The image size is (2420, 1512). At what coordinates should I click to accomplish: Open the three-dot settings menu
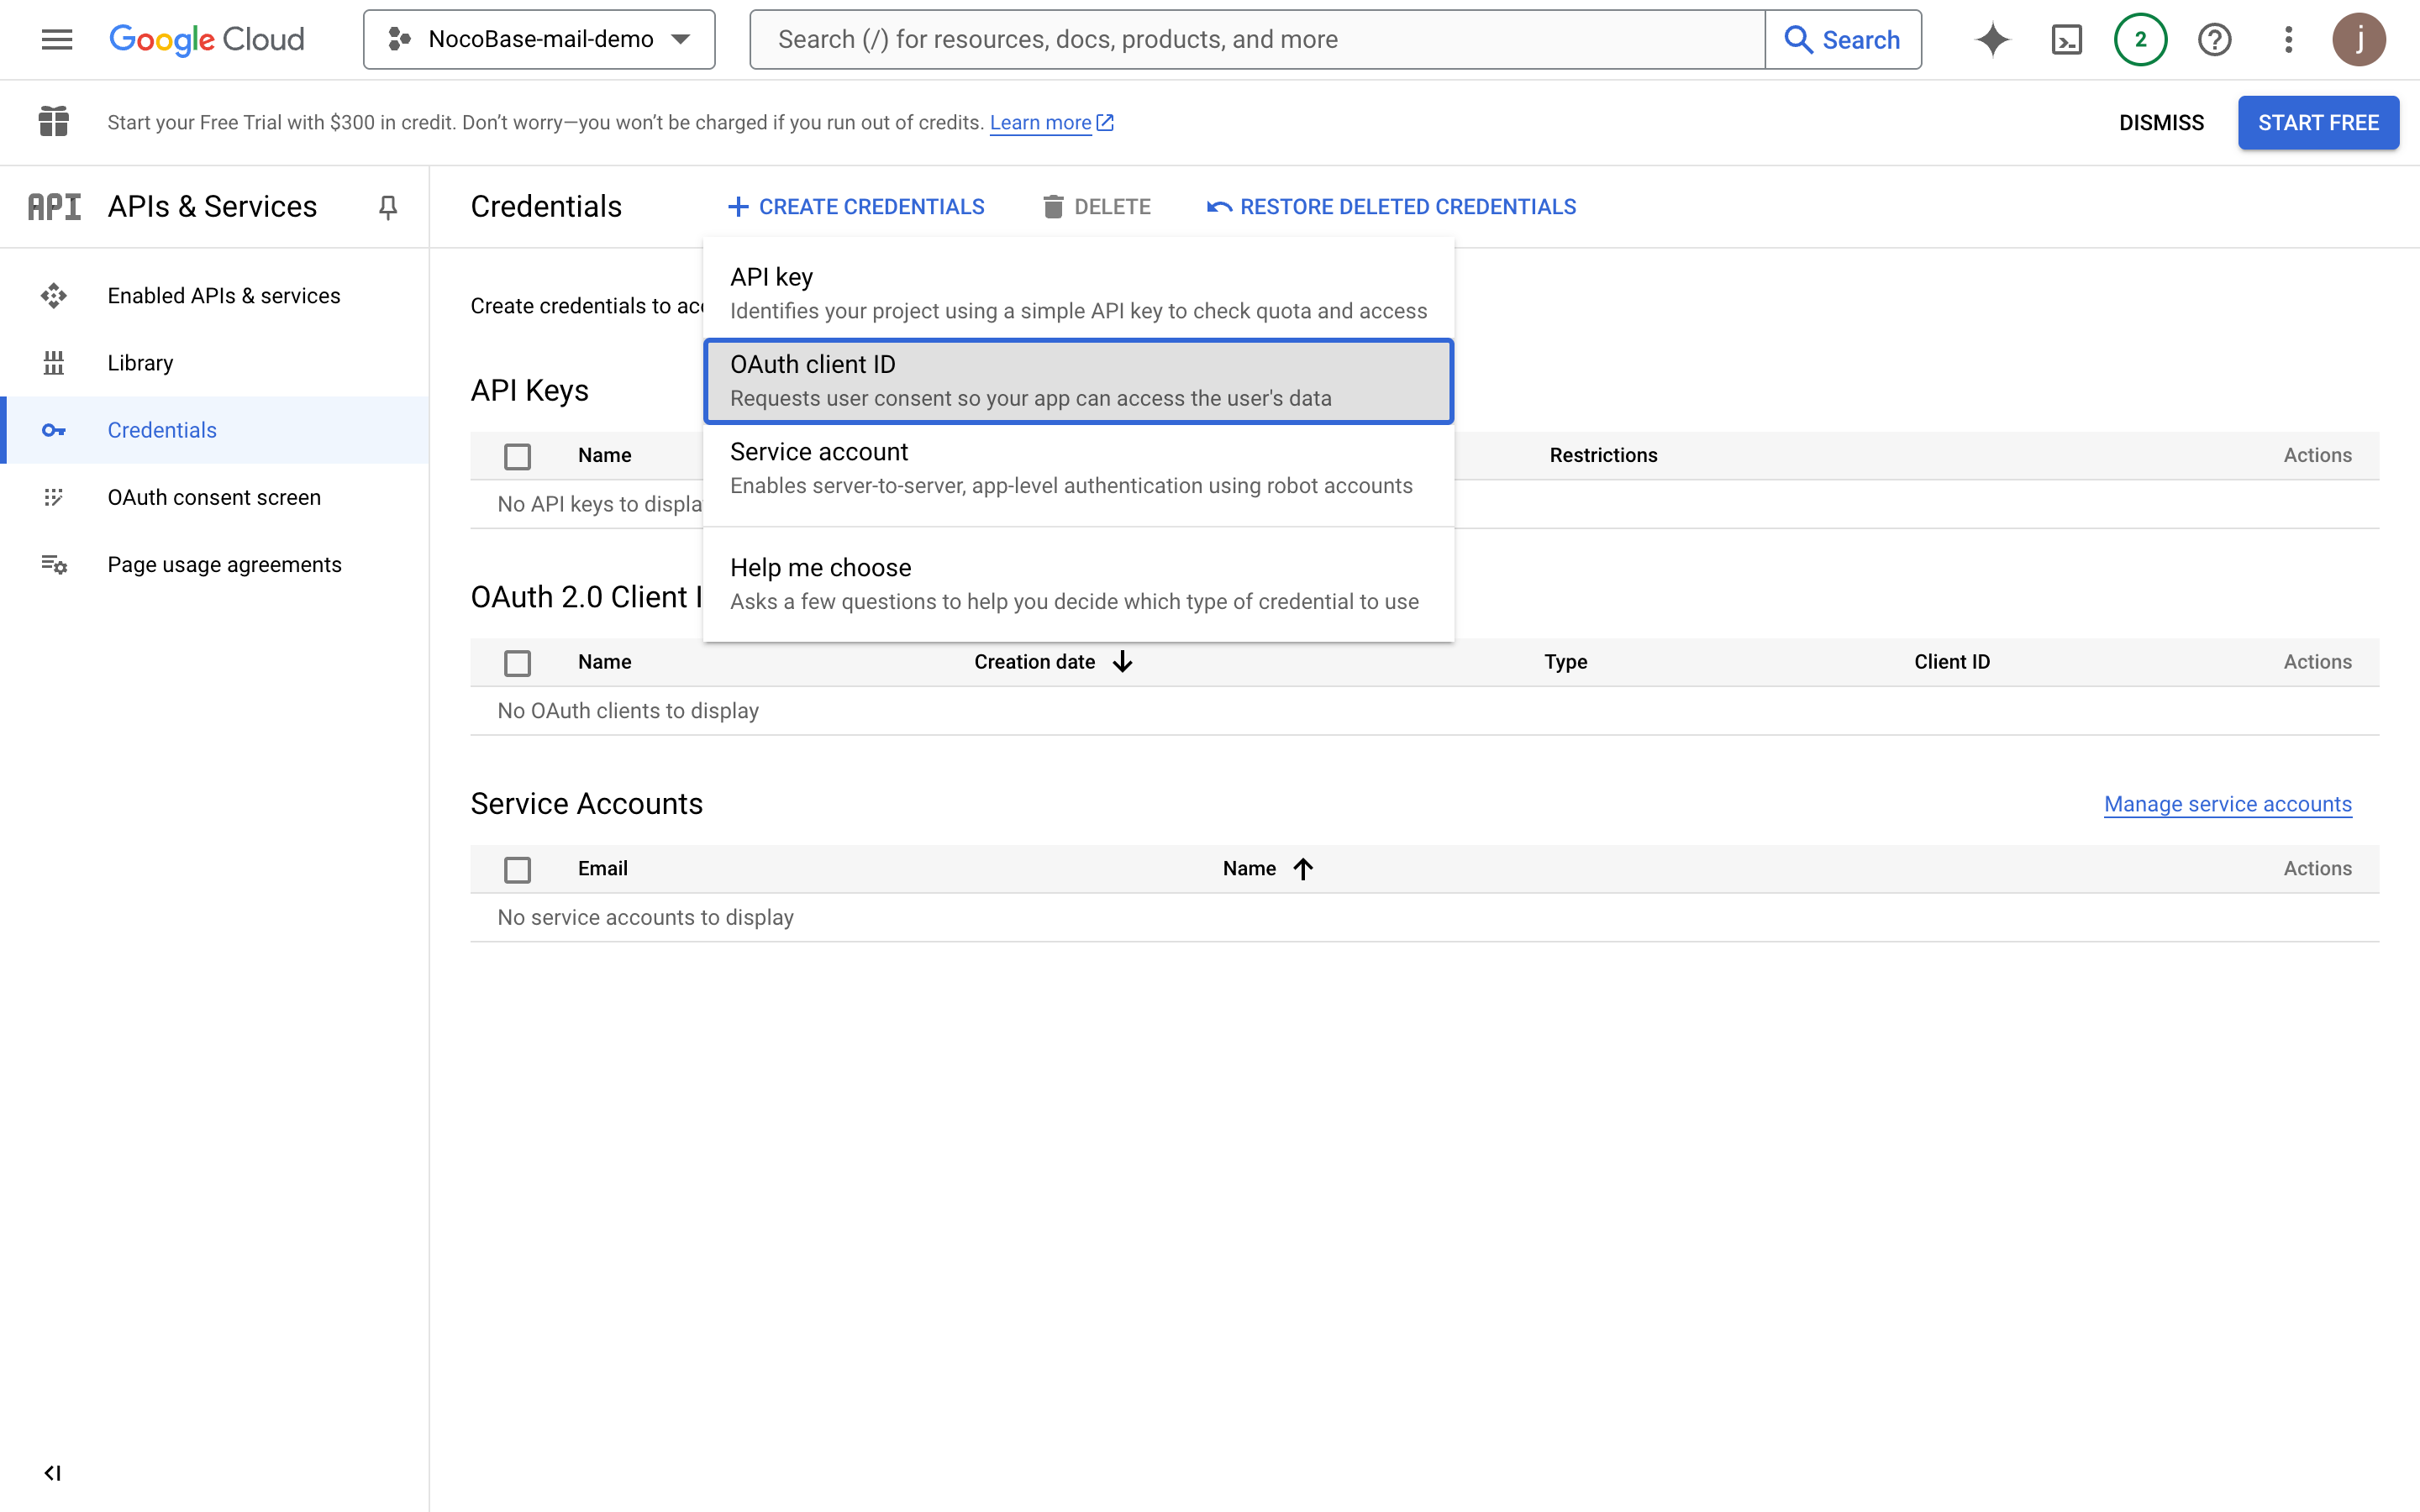tap(2288, 39)
